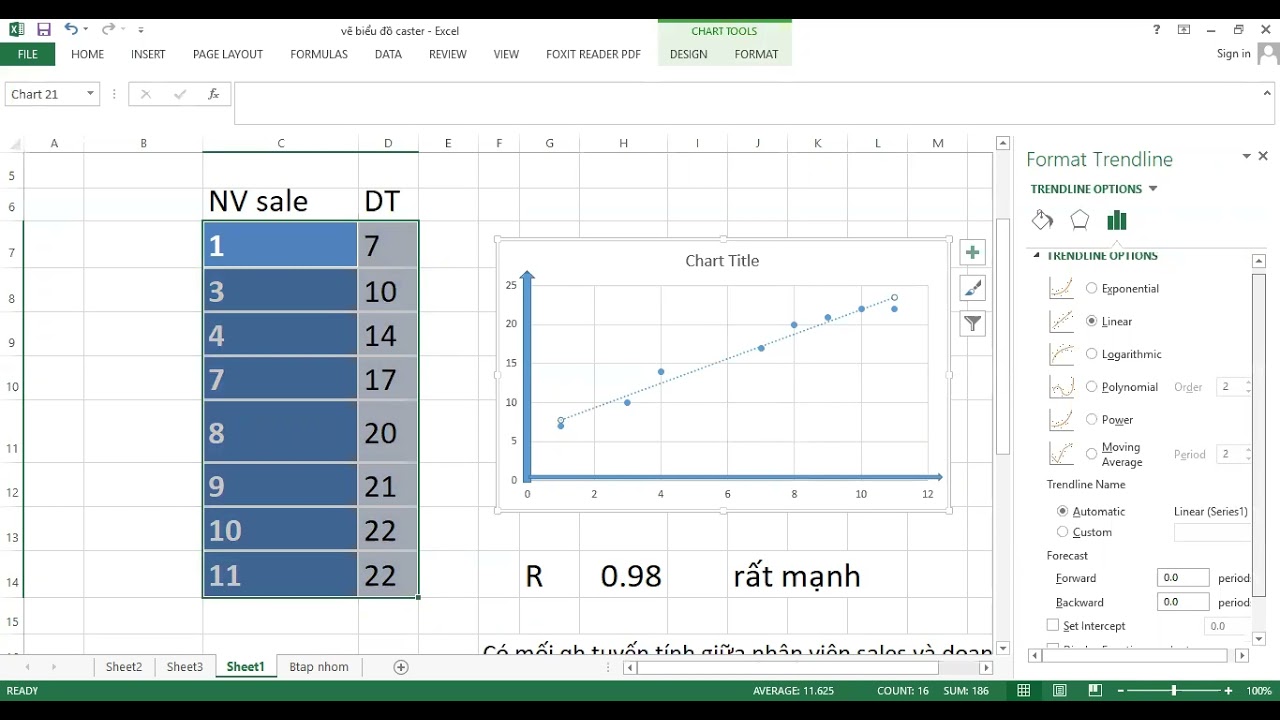Viewport: 1280px width, 720px height.
Task: Open Trendline Options bar chart icon
Action: pyautogui.click(x=1117, y=221)
